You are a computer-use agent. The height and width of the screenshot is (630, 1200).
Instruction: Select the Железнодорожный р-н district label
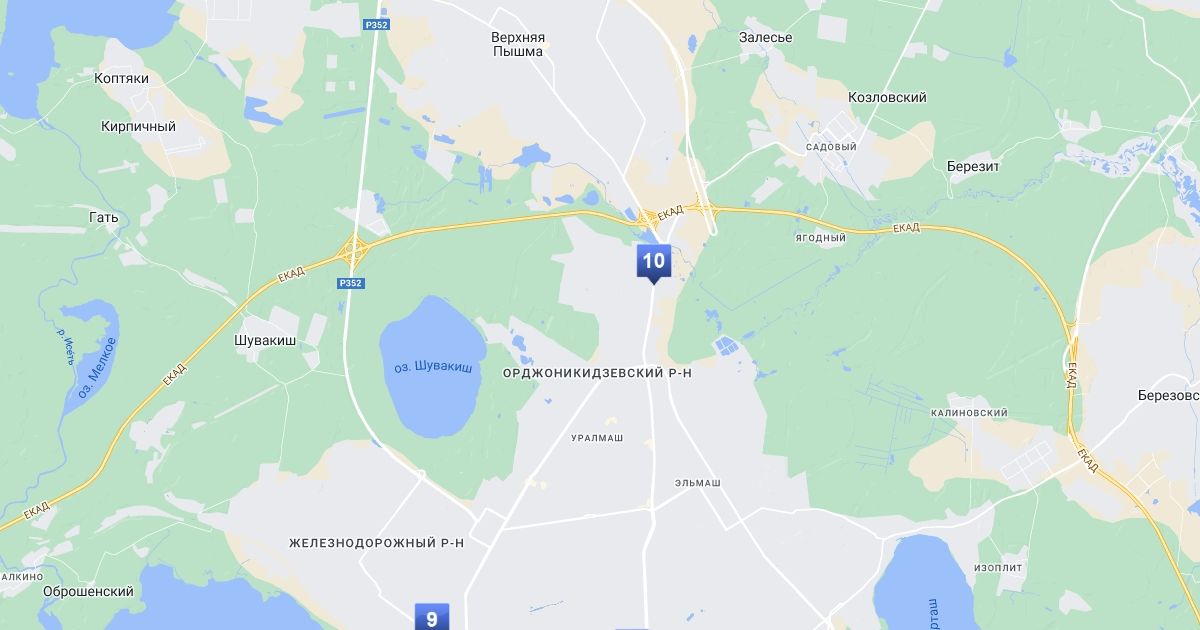(377, 543)
